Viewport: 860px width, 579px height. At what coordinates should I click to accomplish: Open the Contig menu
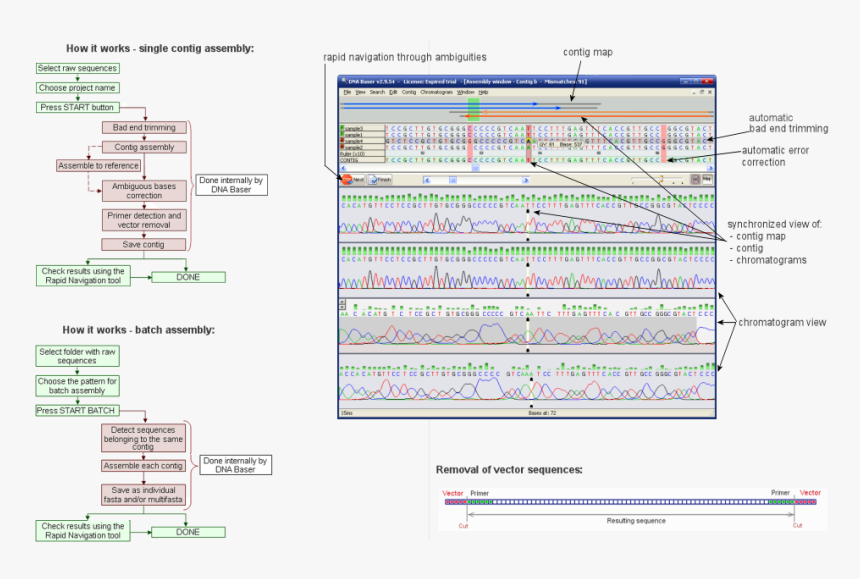(x=409, y=92)
